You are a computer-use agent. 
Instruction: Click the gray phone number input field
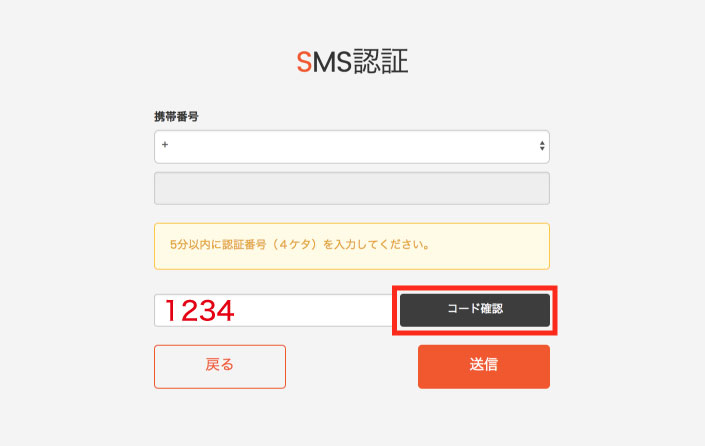pyautogui.click(x=352, y=188)
